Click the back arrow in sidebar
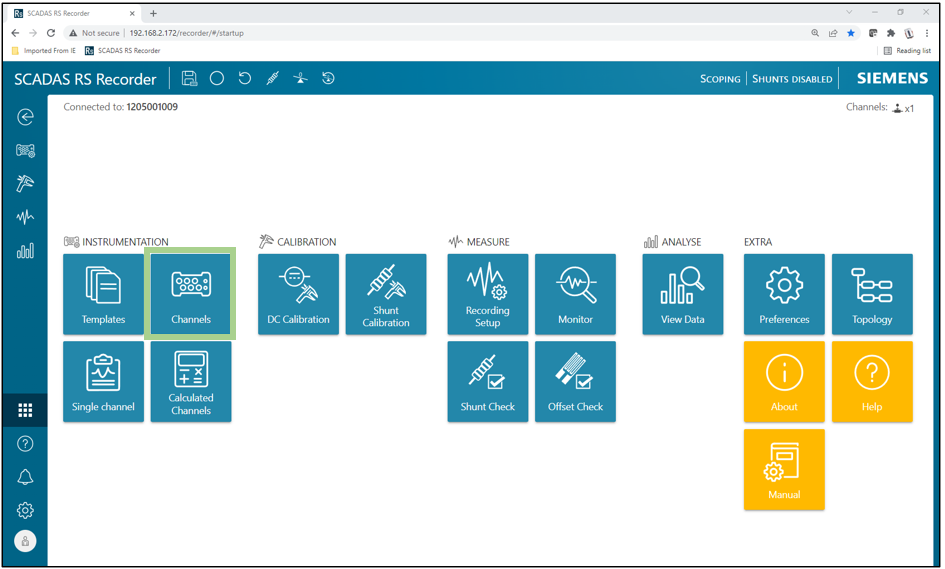This screenshot has width=945, height=569. click(x=26, y=117)
